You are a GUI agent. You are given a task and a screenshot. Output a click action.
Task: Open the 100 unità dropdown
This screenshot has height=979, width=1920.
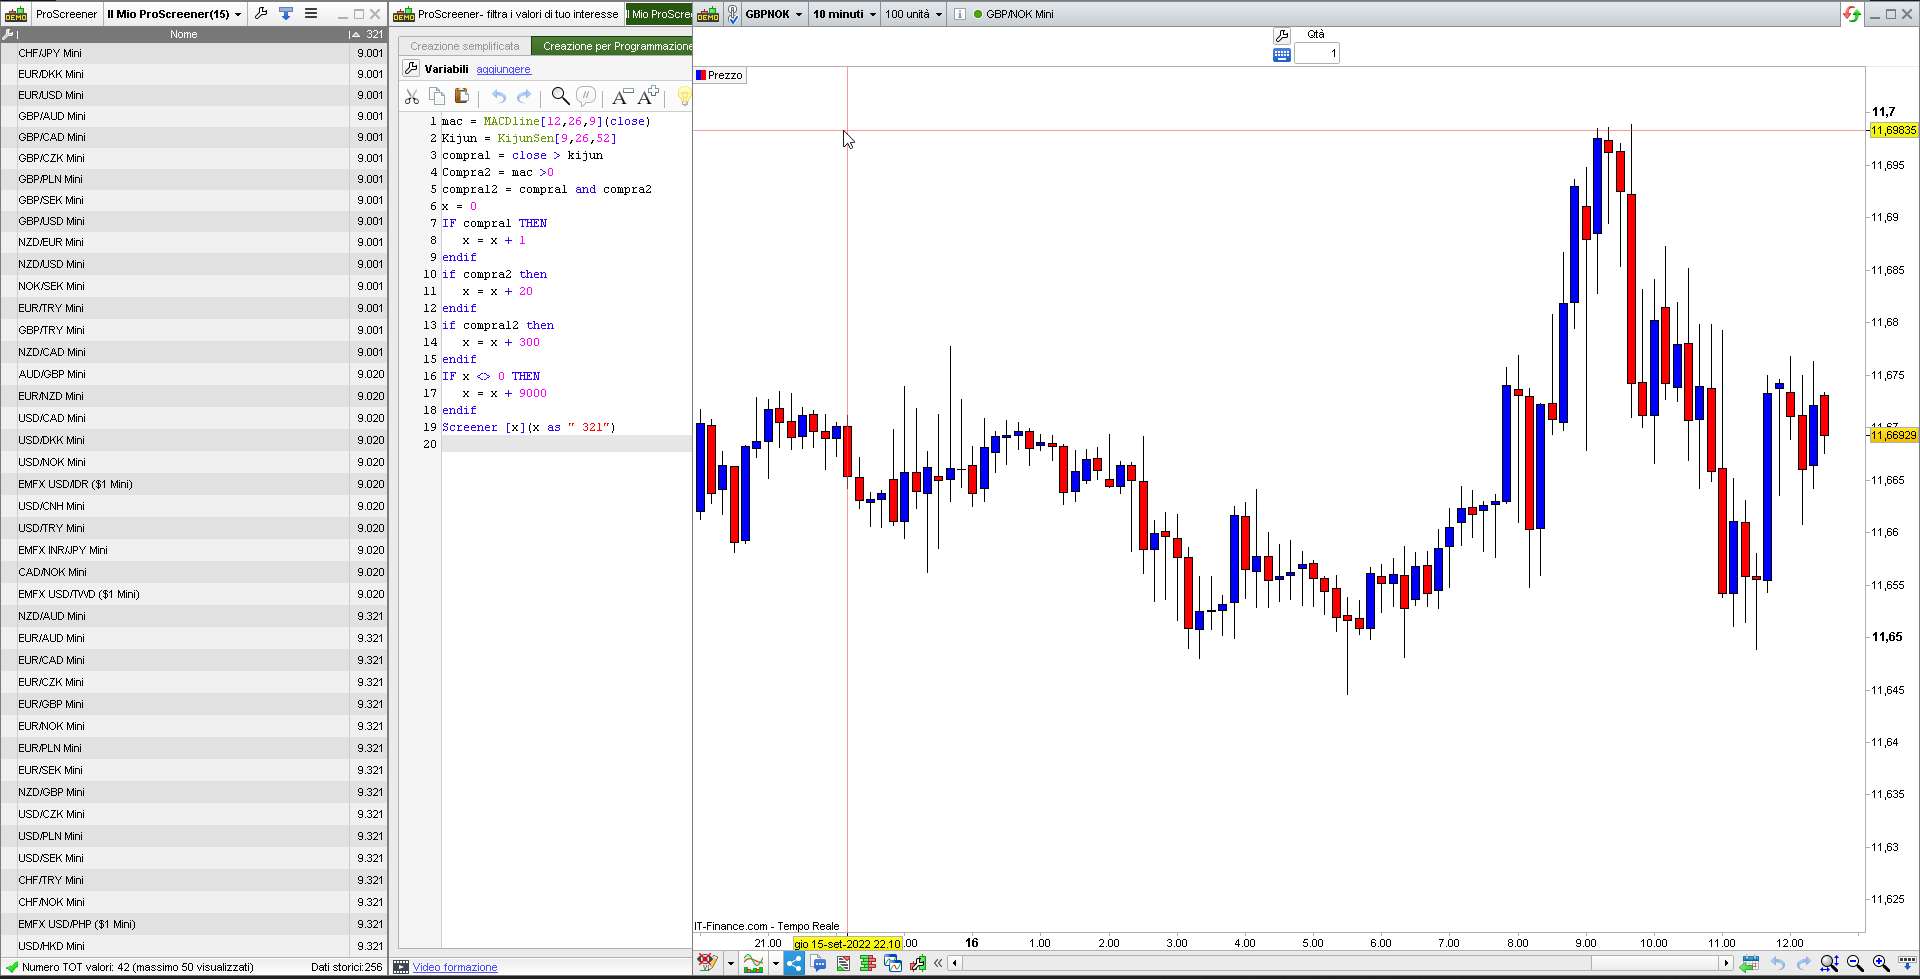[x=913, y=14]
